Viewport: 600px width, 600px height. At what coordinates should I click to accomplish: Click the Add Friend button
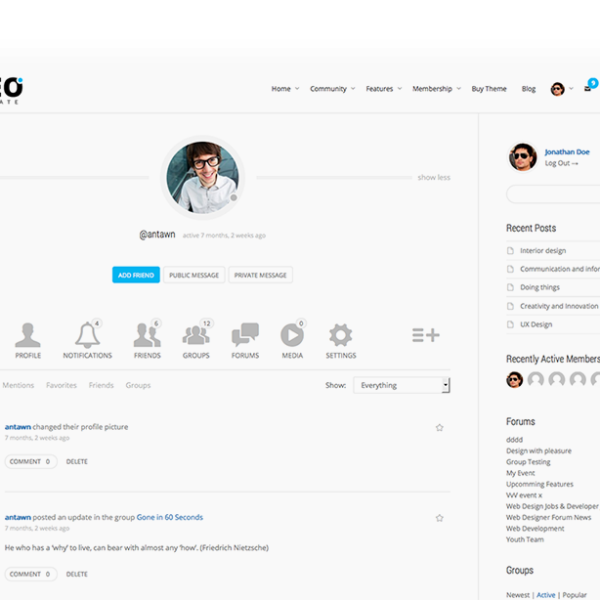(136, 275)
